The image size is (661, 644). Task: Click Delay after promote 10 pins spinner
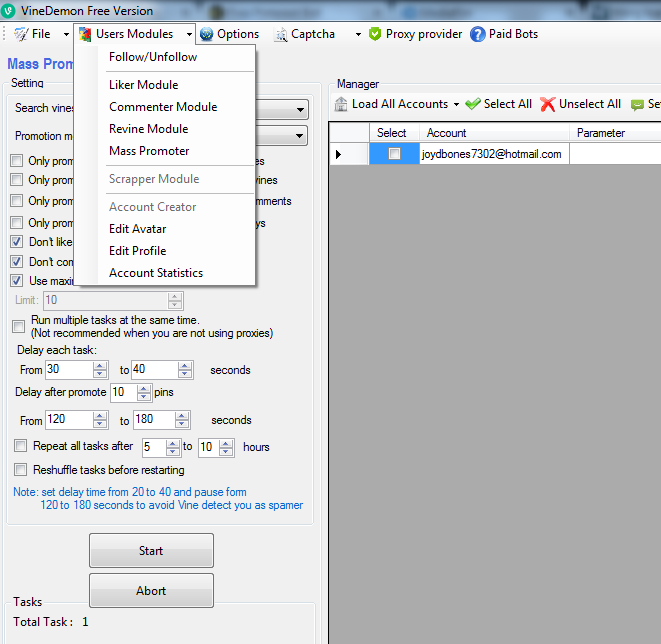pyautogui.click(x=130, y=392)
